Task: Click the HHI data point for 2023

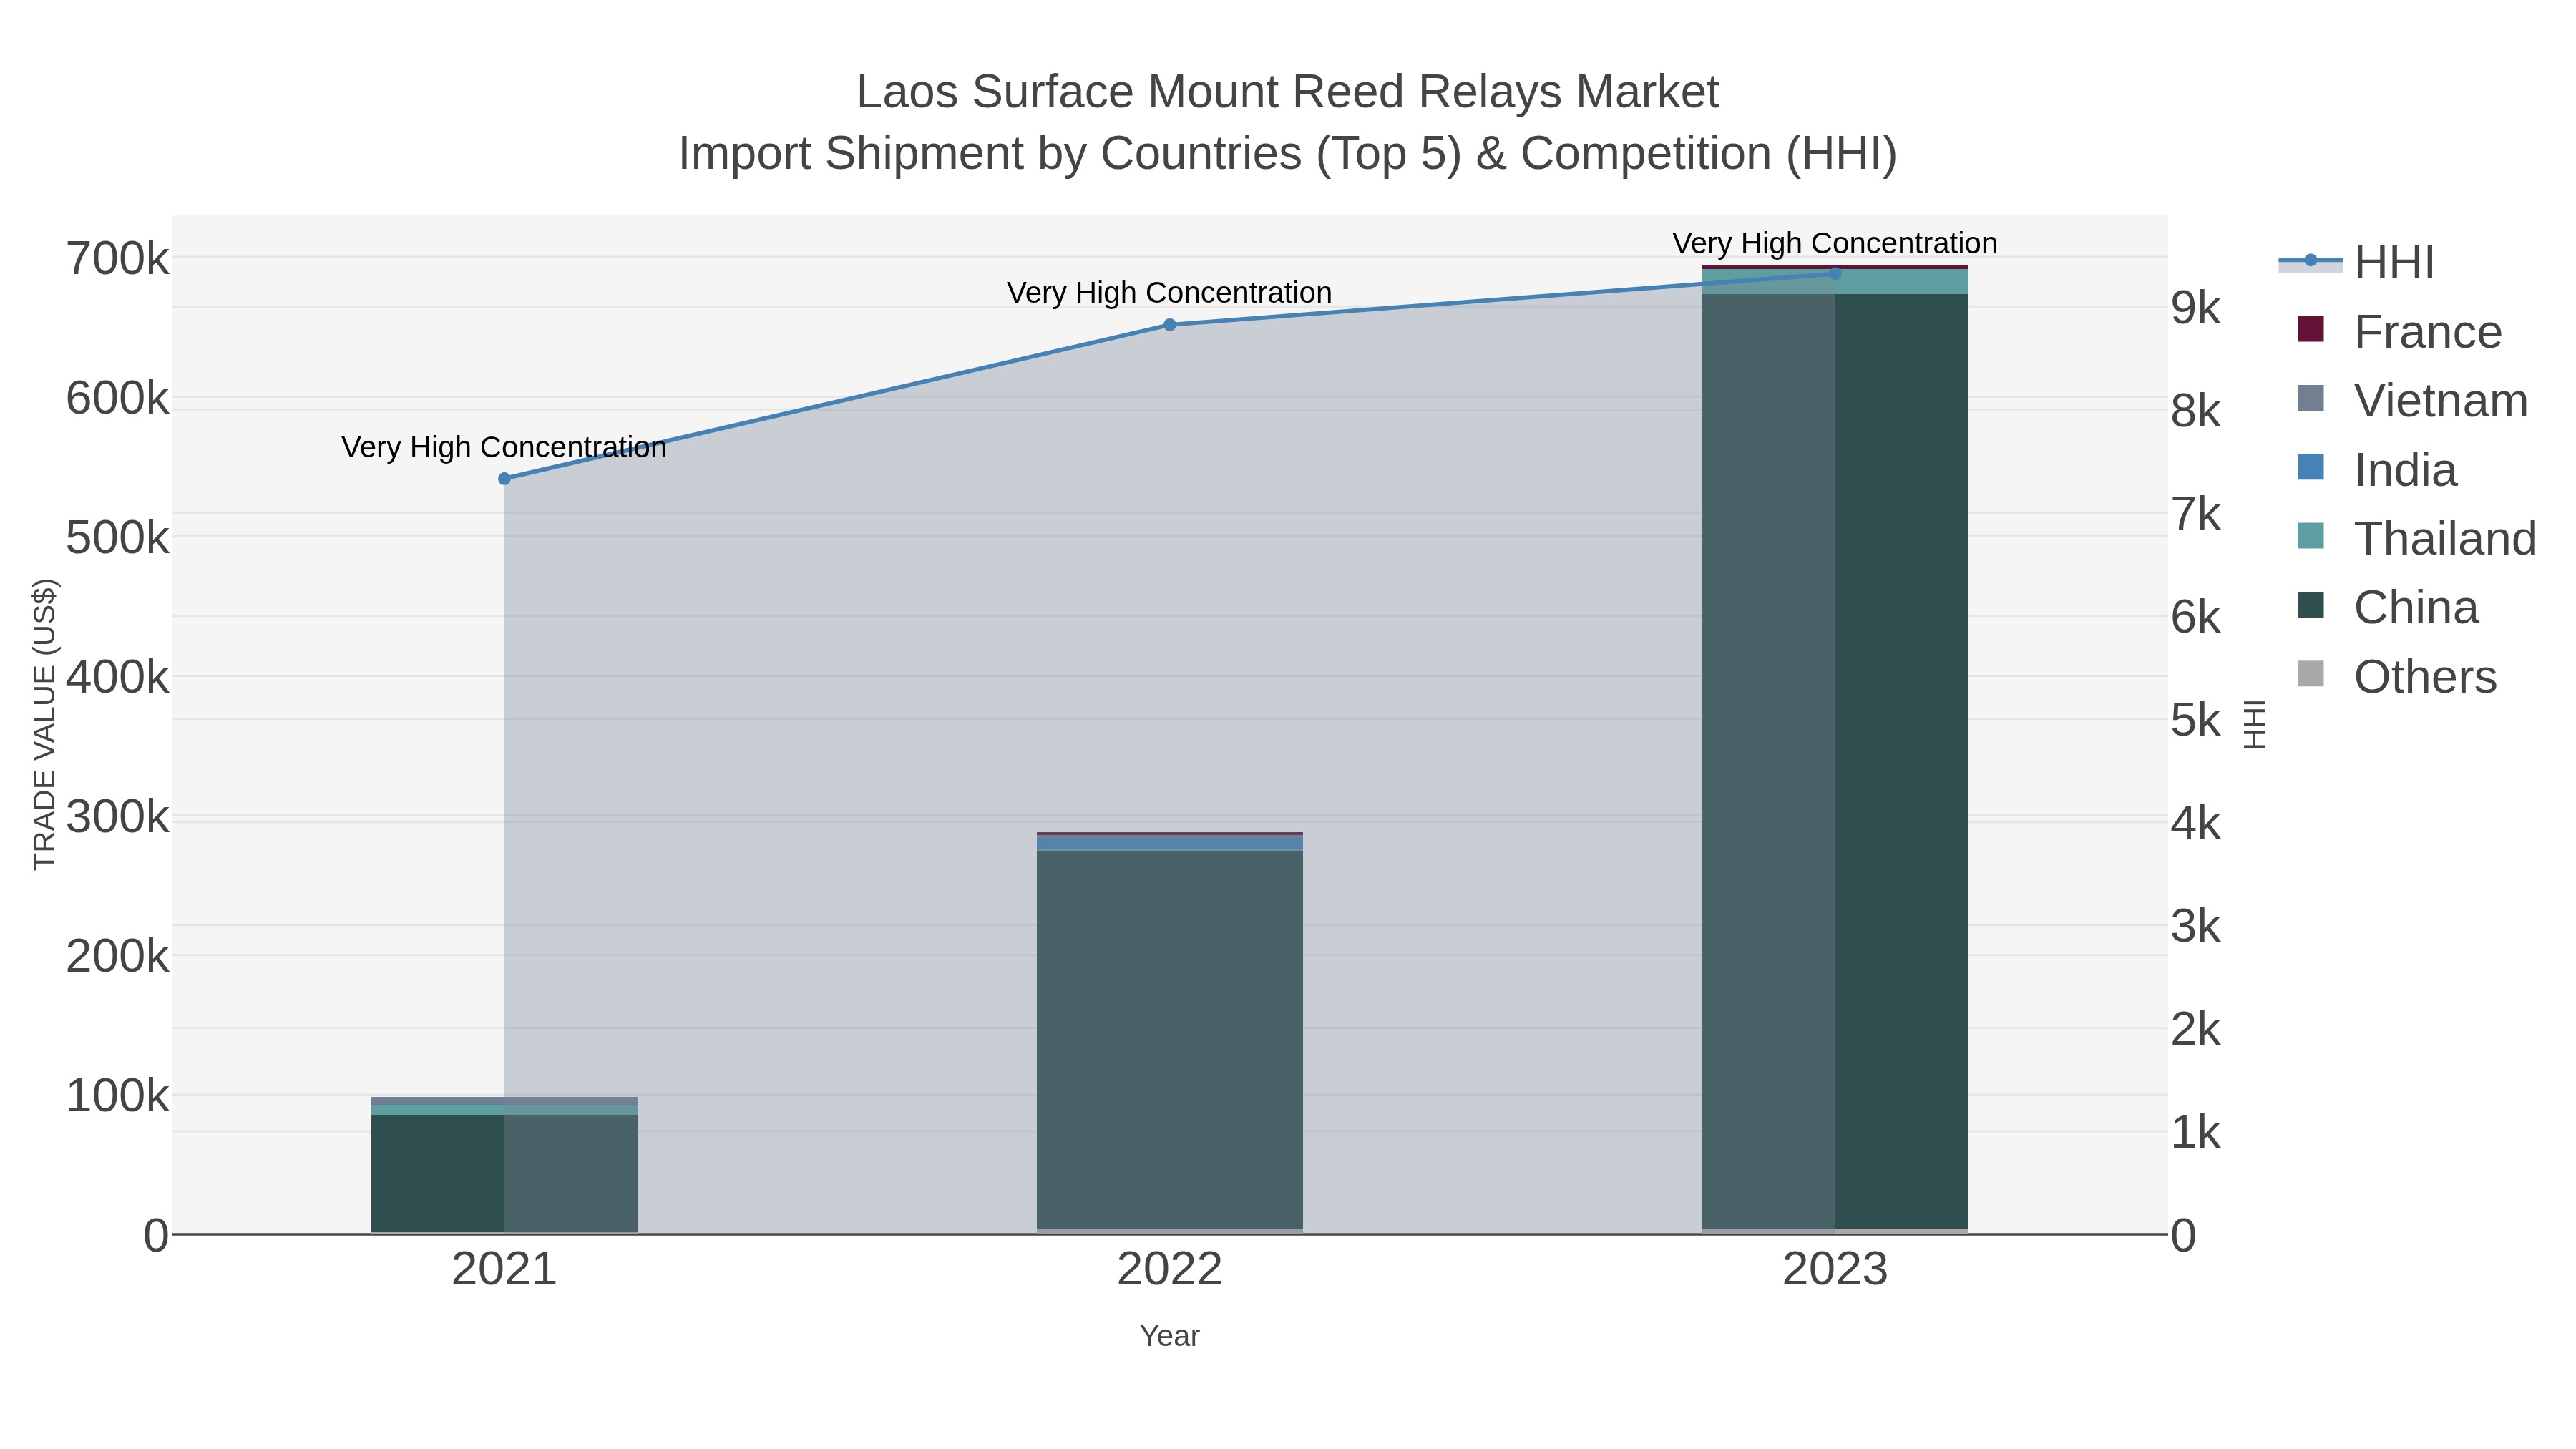Action: pos(1835,273)
